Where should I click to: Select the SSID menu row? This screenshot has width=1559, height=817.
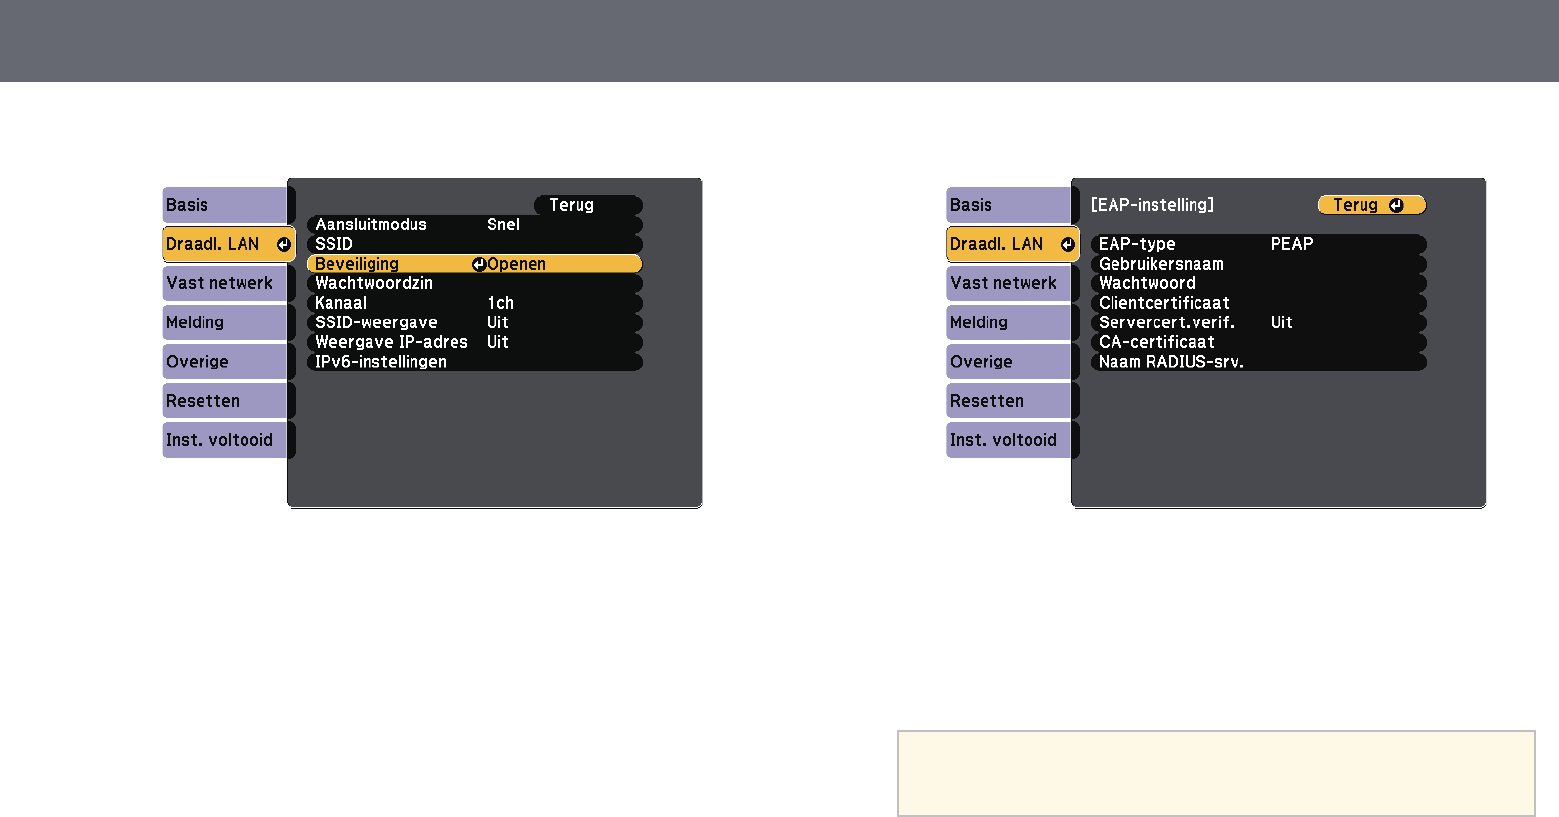click(x=474, y=244)
